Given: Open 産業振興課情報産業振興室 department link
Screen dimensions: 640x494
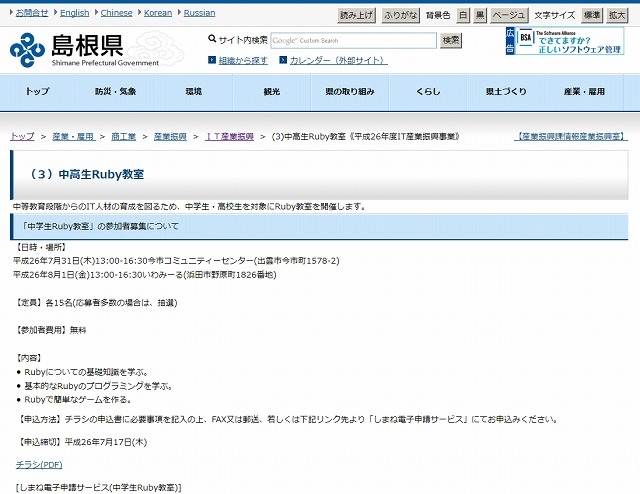Looking at the screenshot, I should tap(571, 136).
